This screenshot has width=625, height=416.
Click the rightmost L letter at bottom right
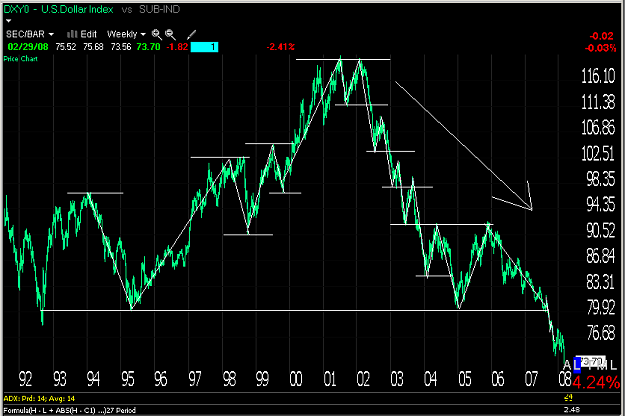613,365
